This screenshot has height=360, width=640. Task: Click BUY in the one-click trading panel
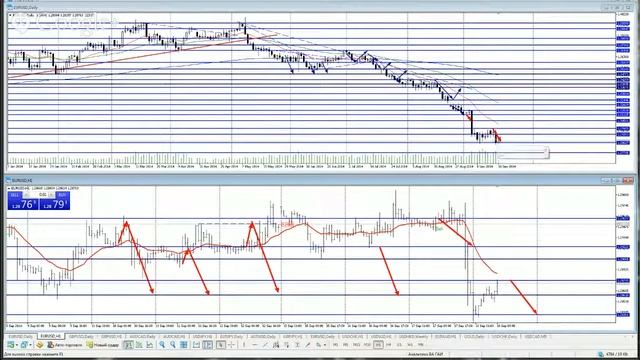click(62, 195)
